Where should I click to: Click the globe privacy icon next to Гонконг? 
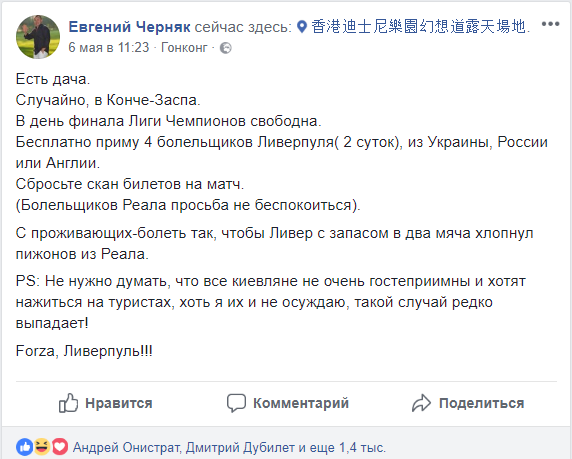225,48
